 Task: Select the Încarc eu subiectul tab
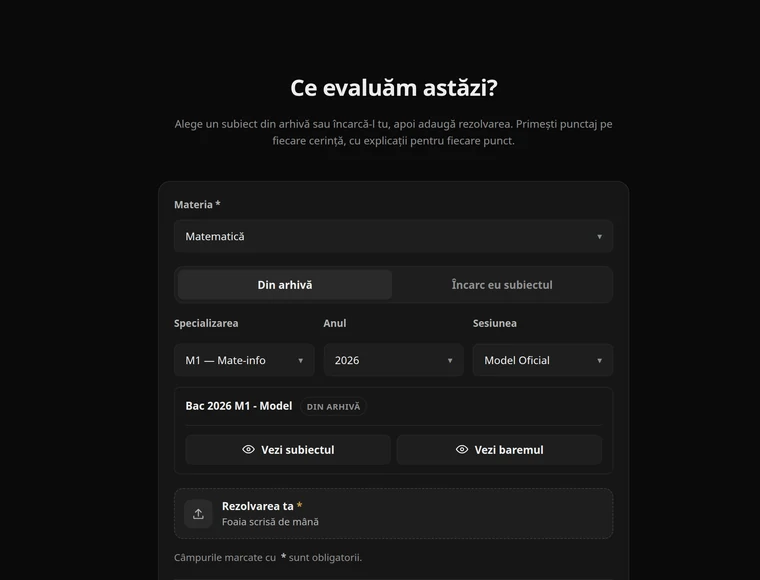502,285
